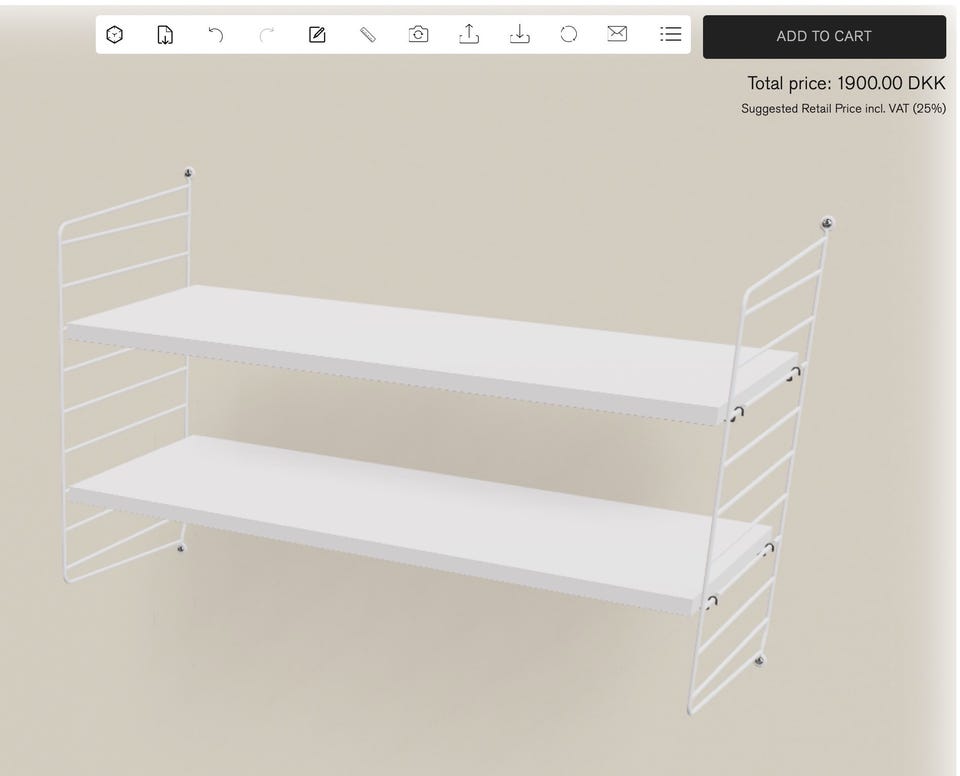The height and width of the screenshot is (776, 960).
Task: Click the tray download icon
Action: 520,34
